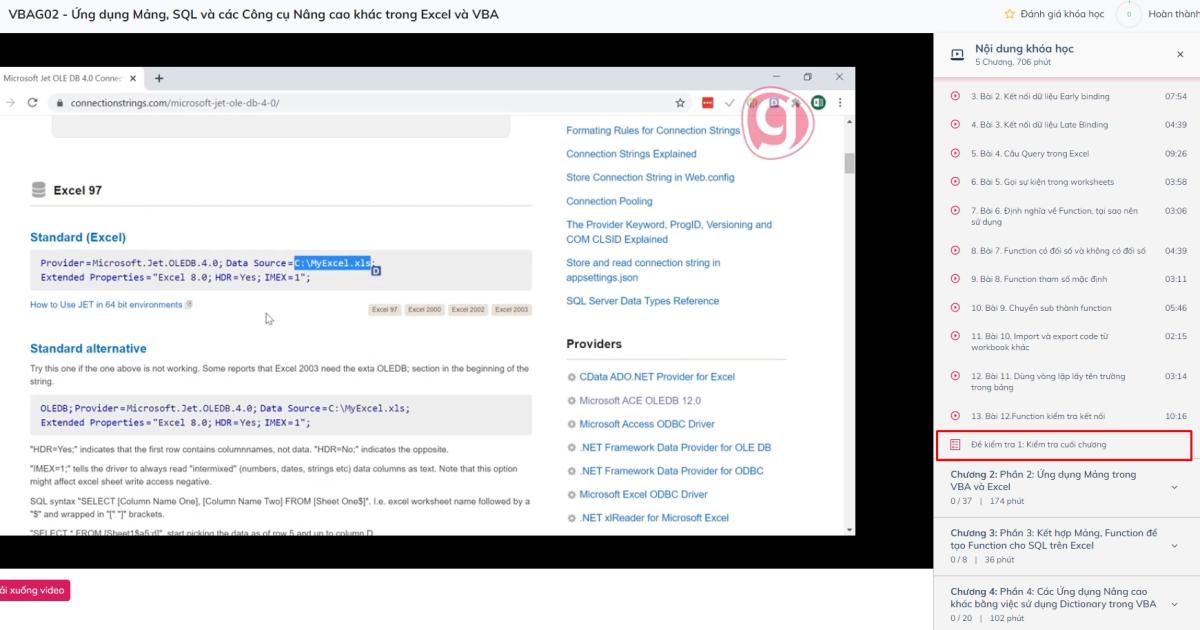Open Microsoft Excel ODBC Driver link
The height and width of the screenshot is (630, 1200).
[643, 494]
